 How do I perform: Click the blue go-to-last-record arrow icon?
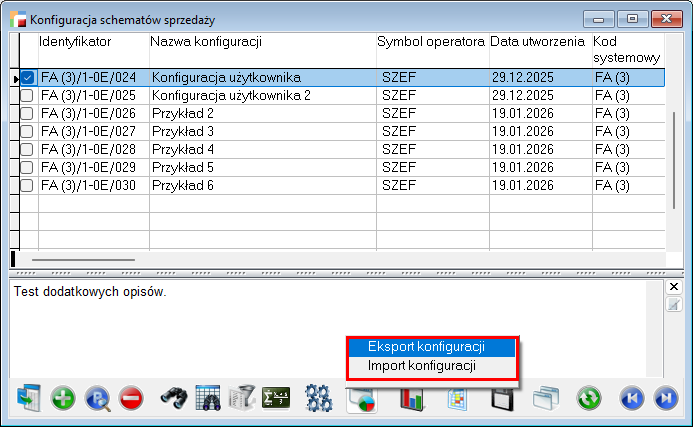(665, 398)
